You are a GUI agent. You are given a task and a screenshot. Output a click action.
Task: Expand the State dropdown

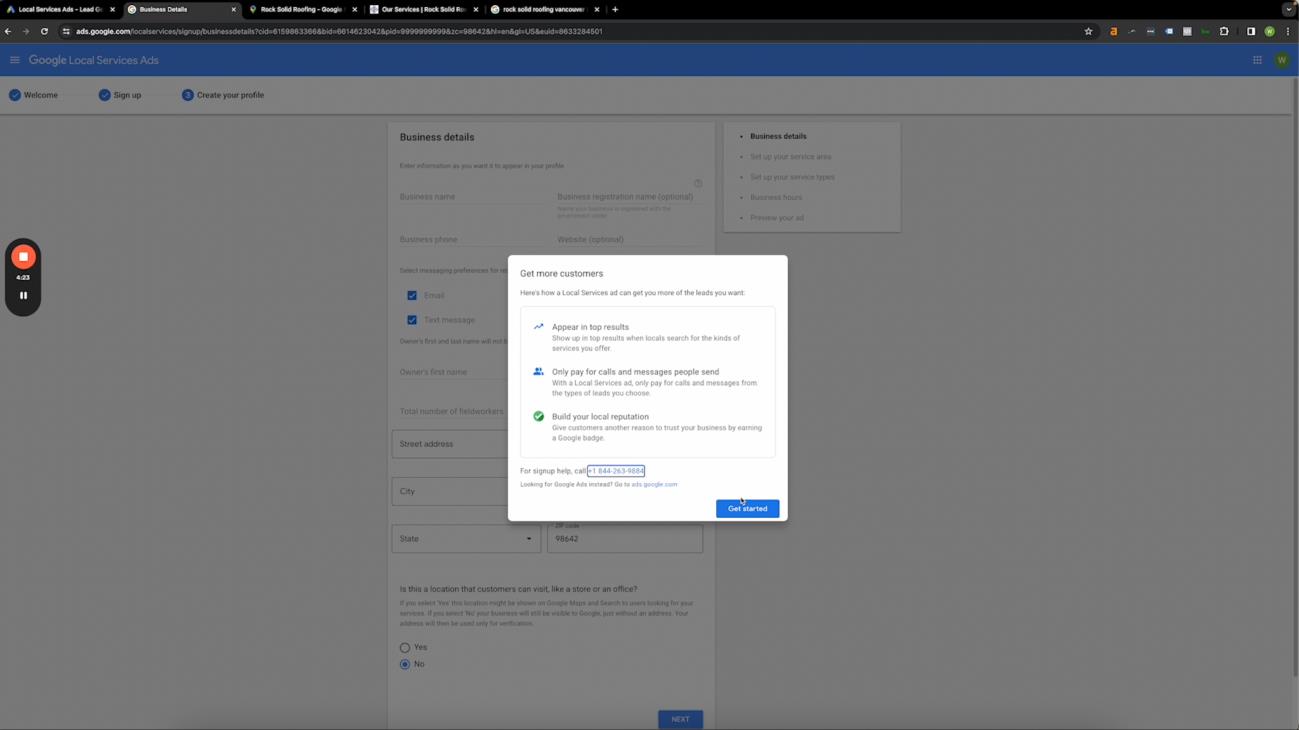click(466, 539)
